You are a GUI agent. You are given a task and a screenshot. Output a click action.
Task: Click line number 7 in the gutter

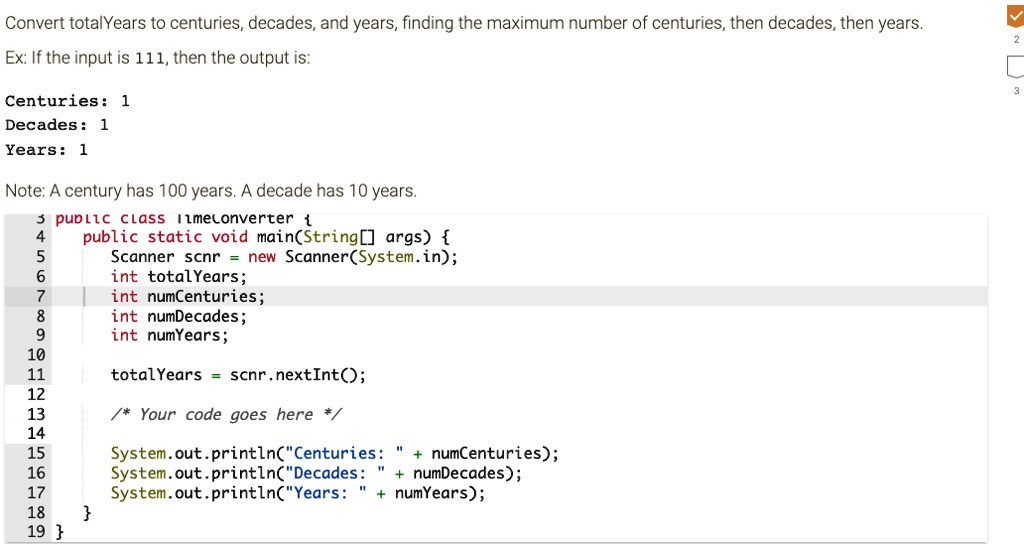pos(41,296)
